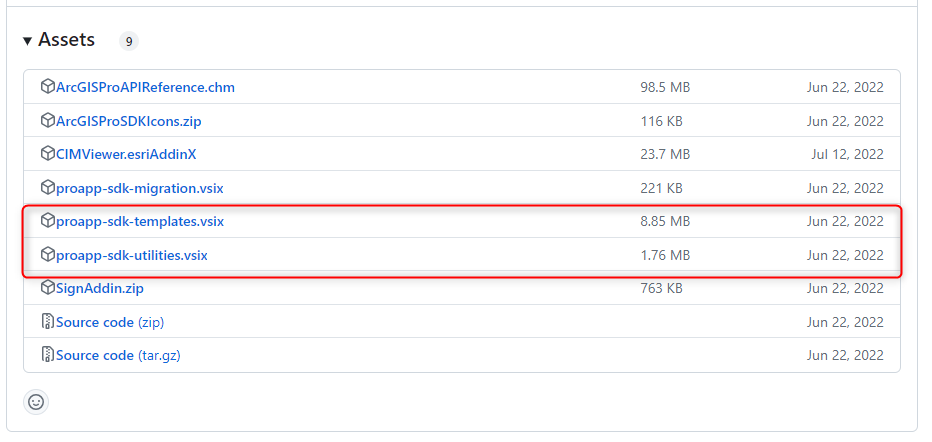This screenshot has height=442, width=932.
Task: Click the zip file icon beside Source code (zip)
Action: tap(47, 322)
